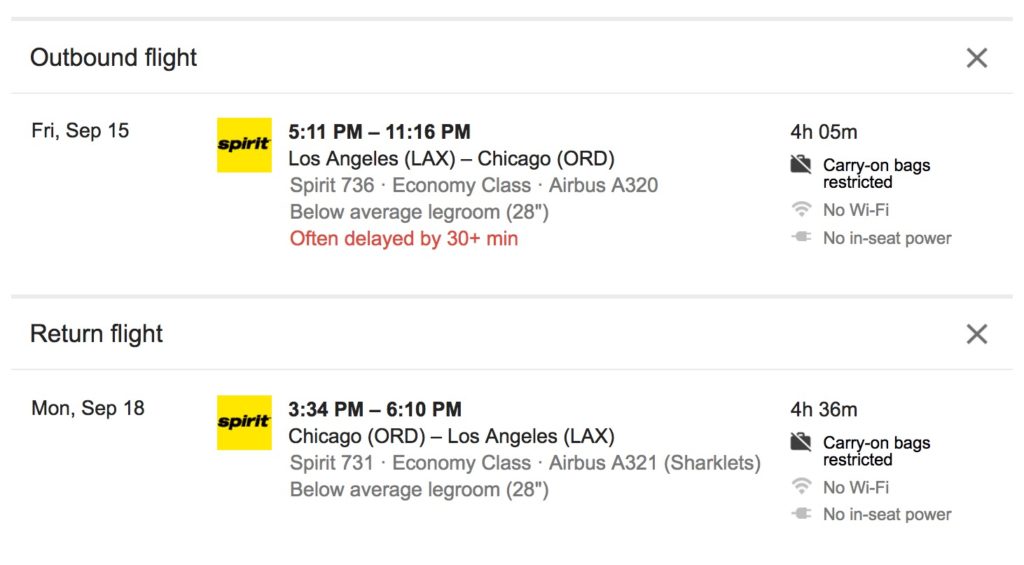Click the Spirit logo on outbound flight
This screenshot has height=565, width=1024.
click(244, 145)
